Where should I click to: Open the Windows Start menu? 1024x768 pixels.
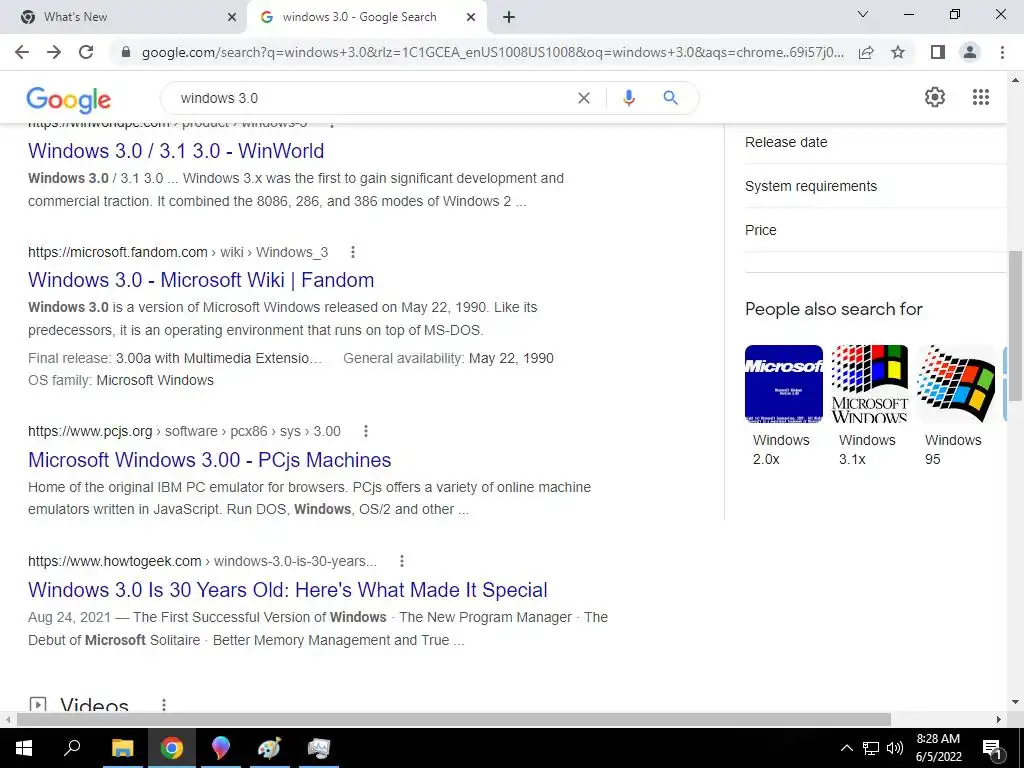24,748
